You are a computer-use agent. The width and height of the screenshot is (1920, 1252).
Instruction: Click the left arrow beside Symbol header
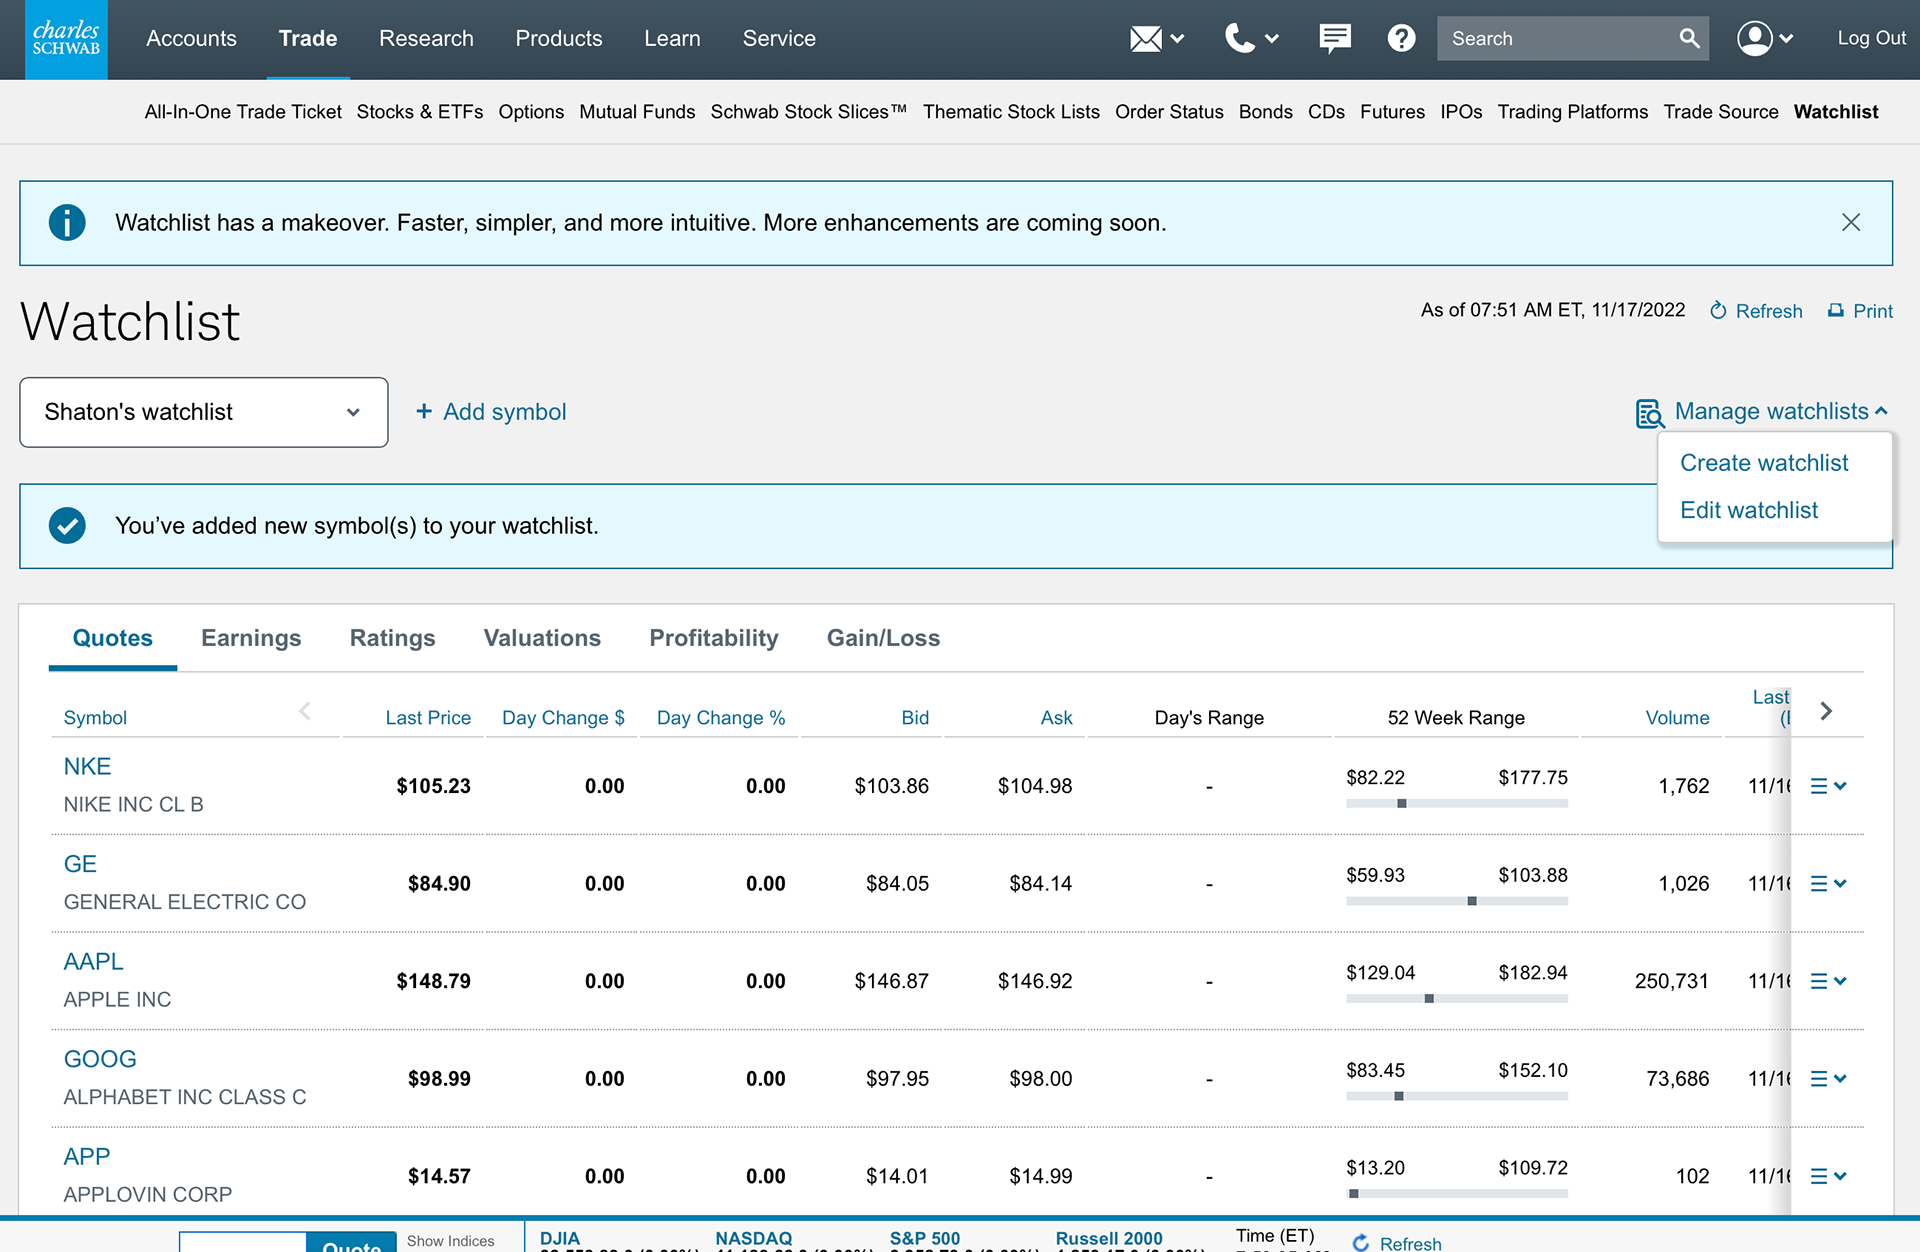pos(305,711)
